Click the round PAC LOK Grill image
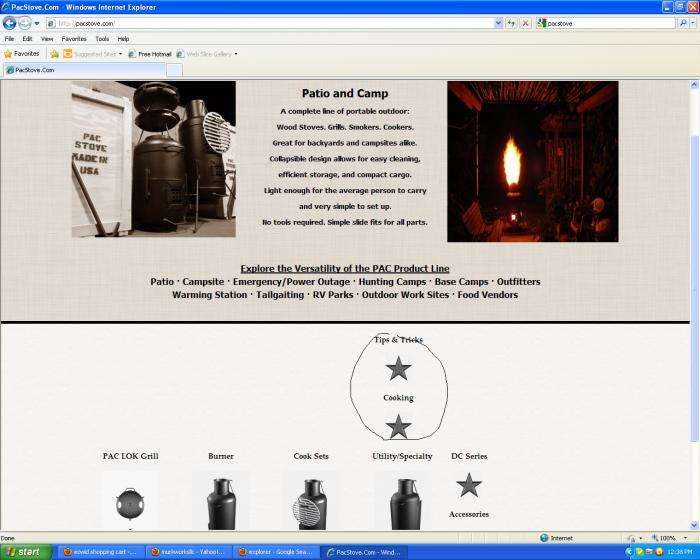 [x=130, y=504]
